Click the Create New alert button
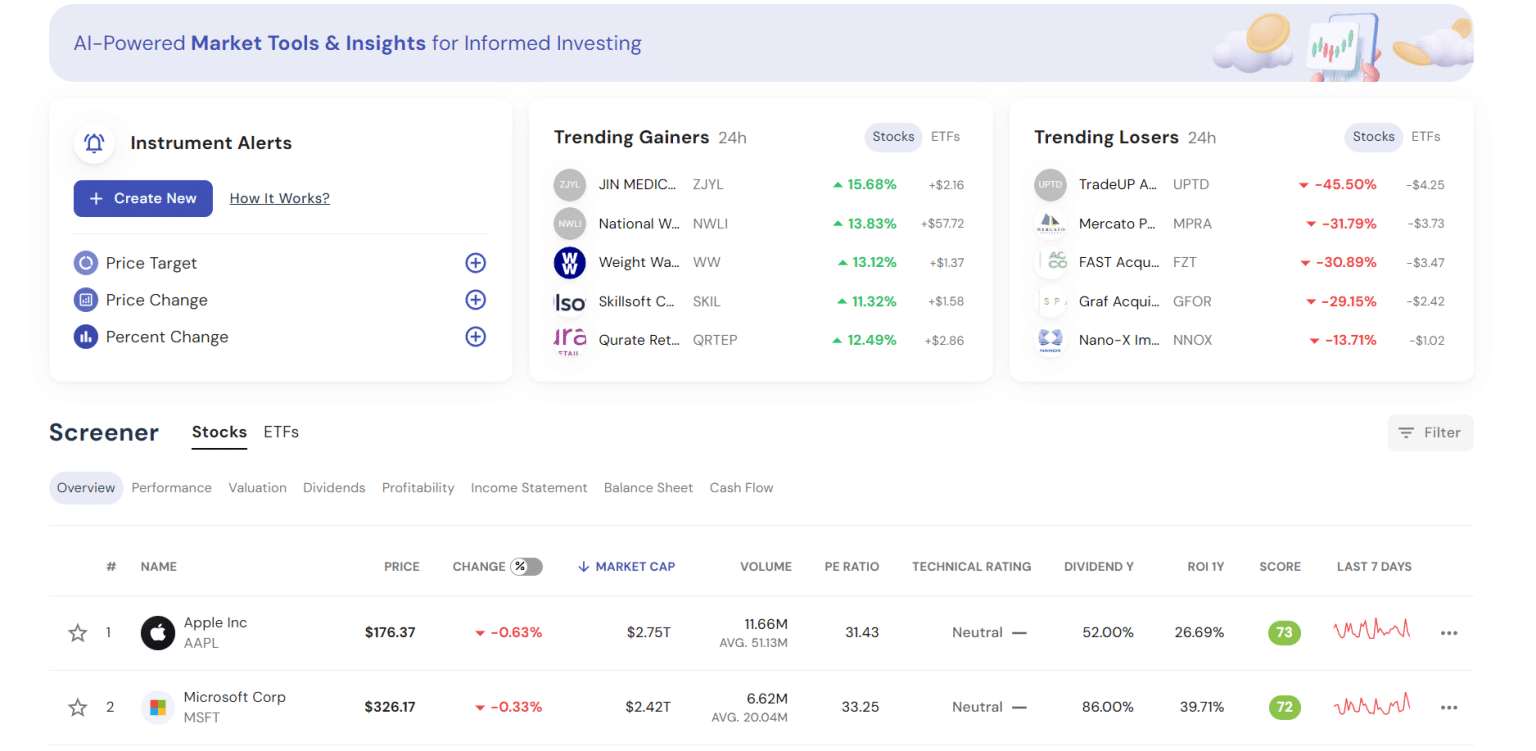This screenshot has width=1536, height=751. point(143,199)
